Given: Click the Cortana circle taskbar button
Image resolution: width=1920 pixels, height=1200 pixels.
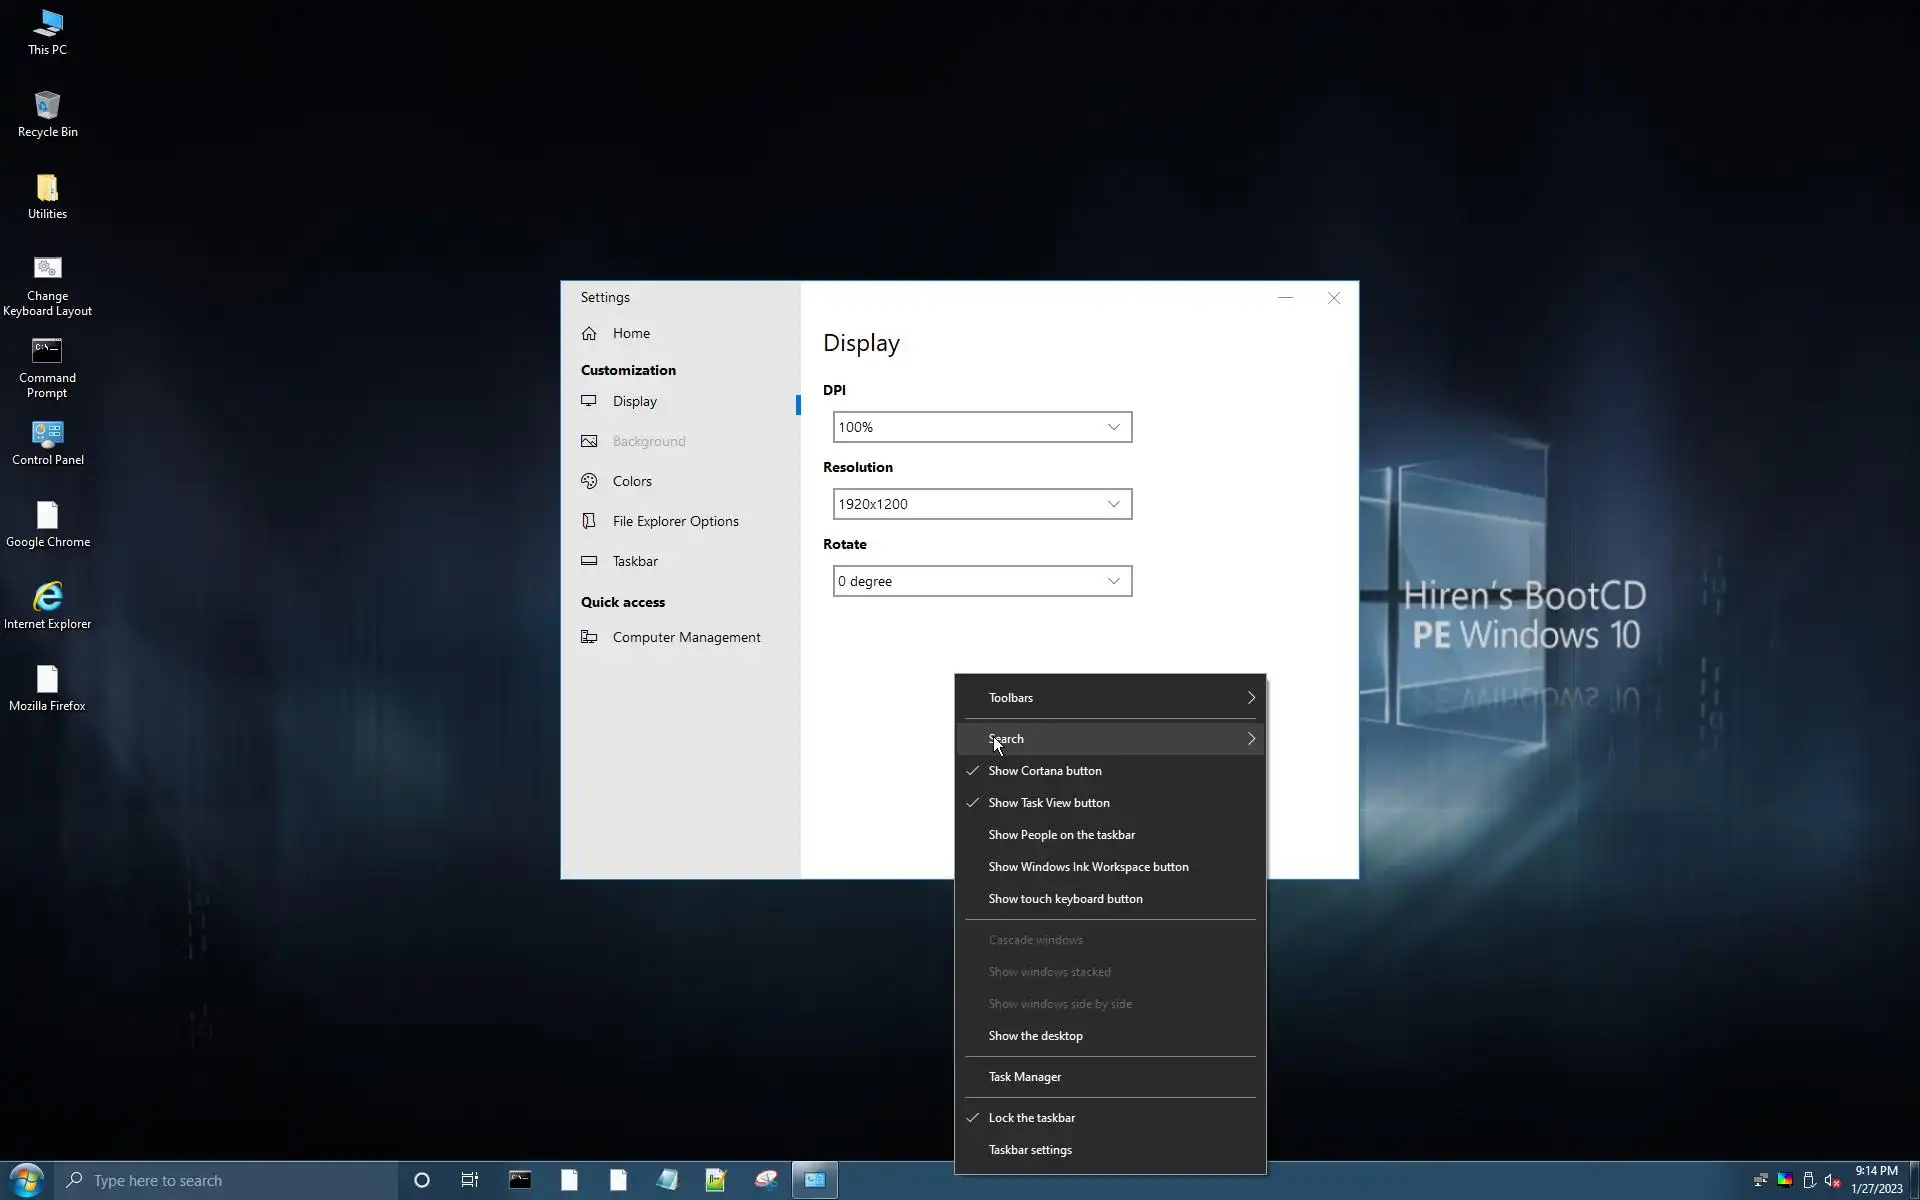Looking at the screenshot, I should tap(422, 1180).
